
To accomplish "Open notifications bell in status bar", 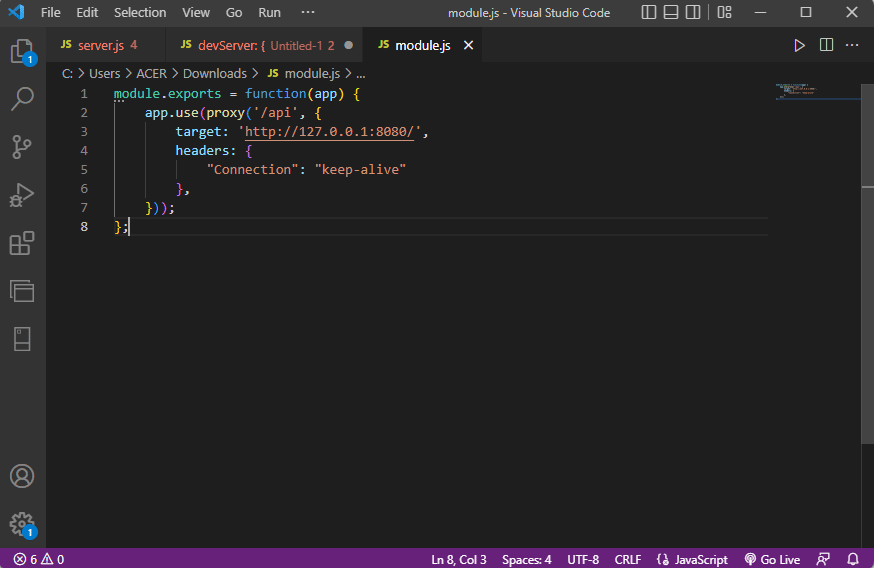I will (853, 559).
